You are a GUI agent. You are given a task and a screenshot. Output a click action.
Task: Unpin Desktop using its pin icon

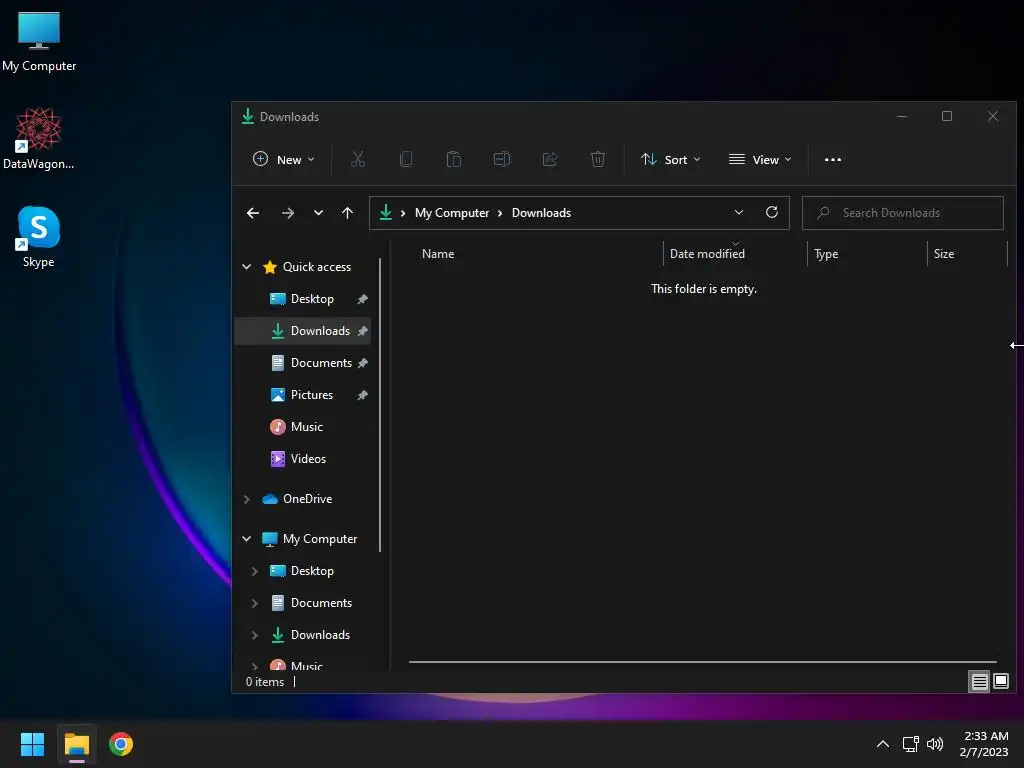click(362, 299)
